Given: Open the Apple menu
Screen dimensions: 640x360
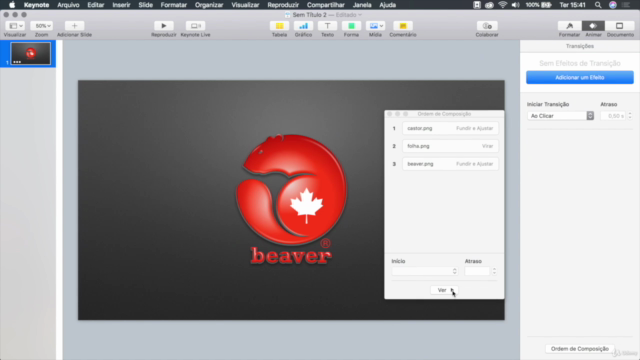Looking at the screenshot, I should tap(12, 5).
